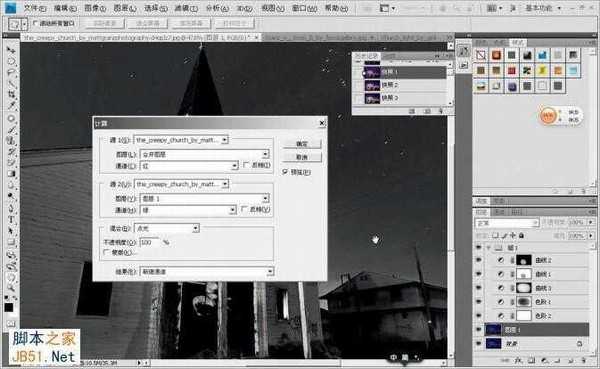Open the Result dropdown in dialog
Image resolution: width=600 pixels, height=369 pixels.
pos(207,271)
